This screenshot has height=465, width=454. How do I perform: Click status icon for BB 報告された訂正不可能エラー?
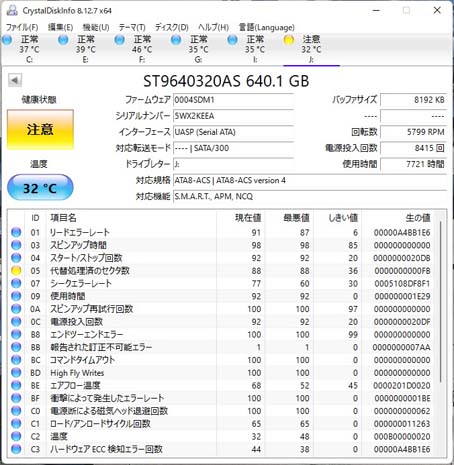16,347
